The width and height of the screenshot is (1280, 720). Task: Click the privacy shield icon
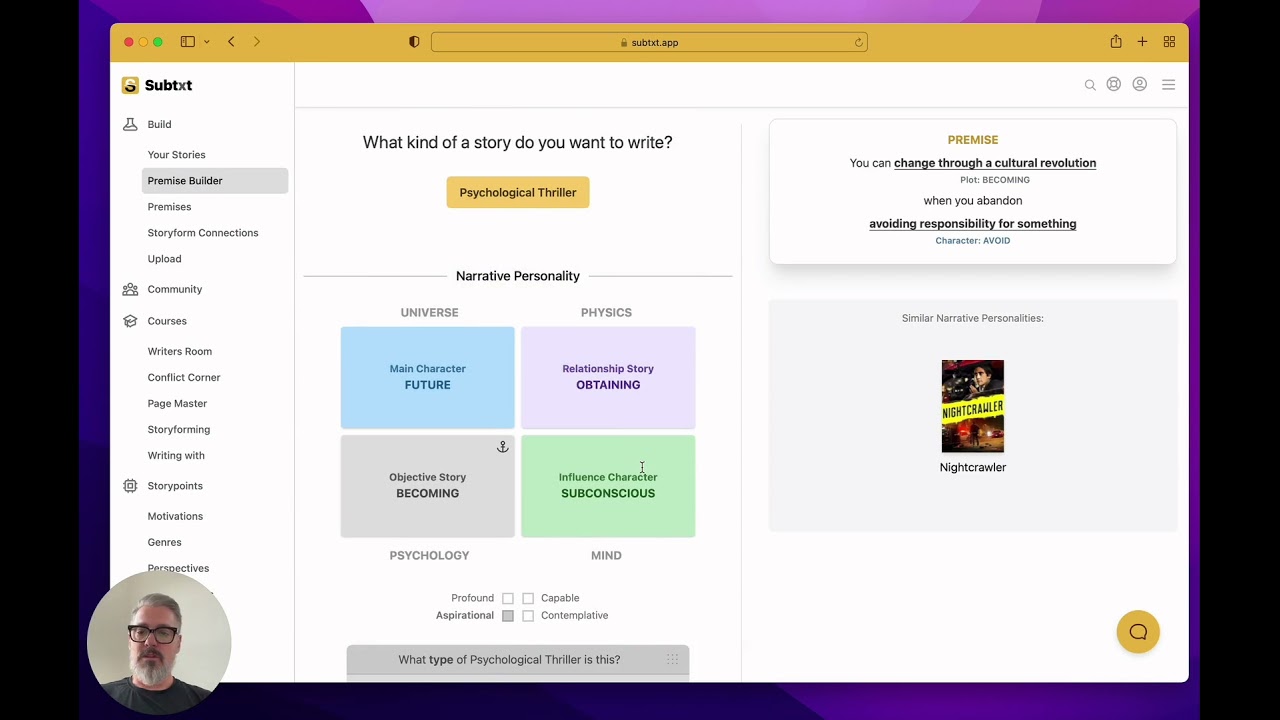[414, 42]
